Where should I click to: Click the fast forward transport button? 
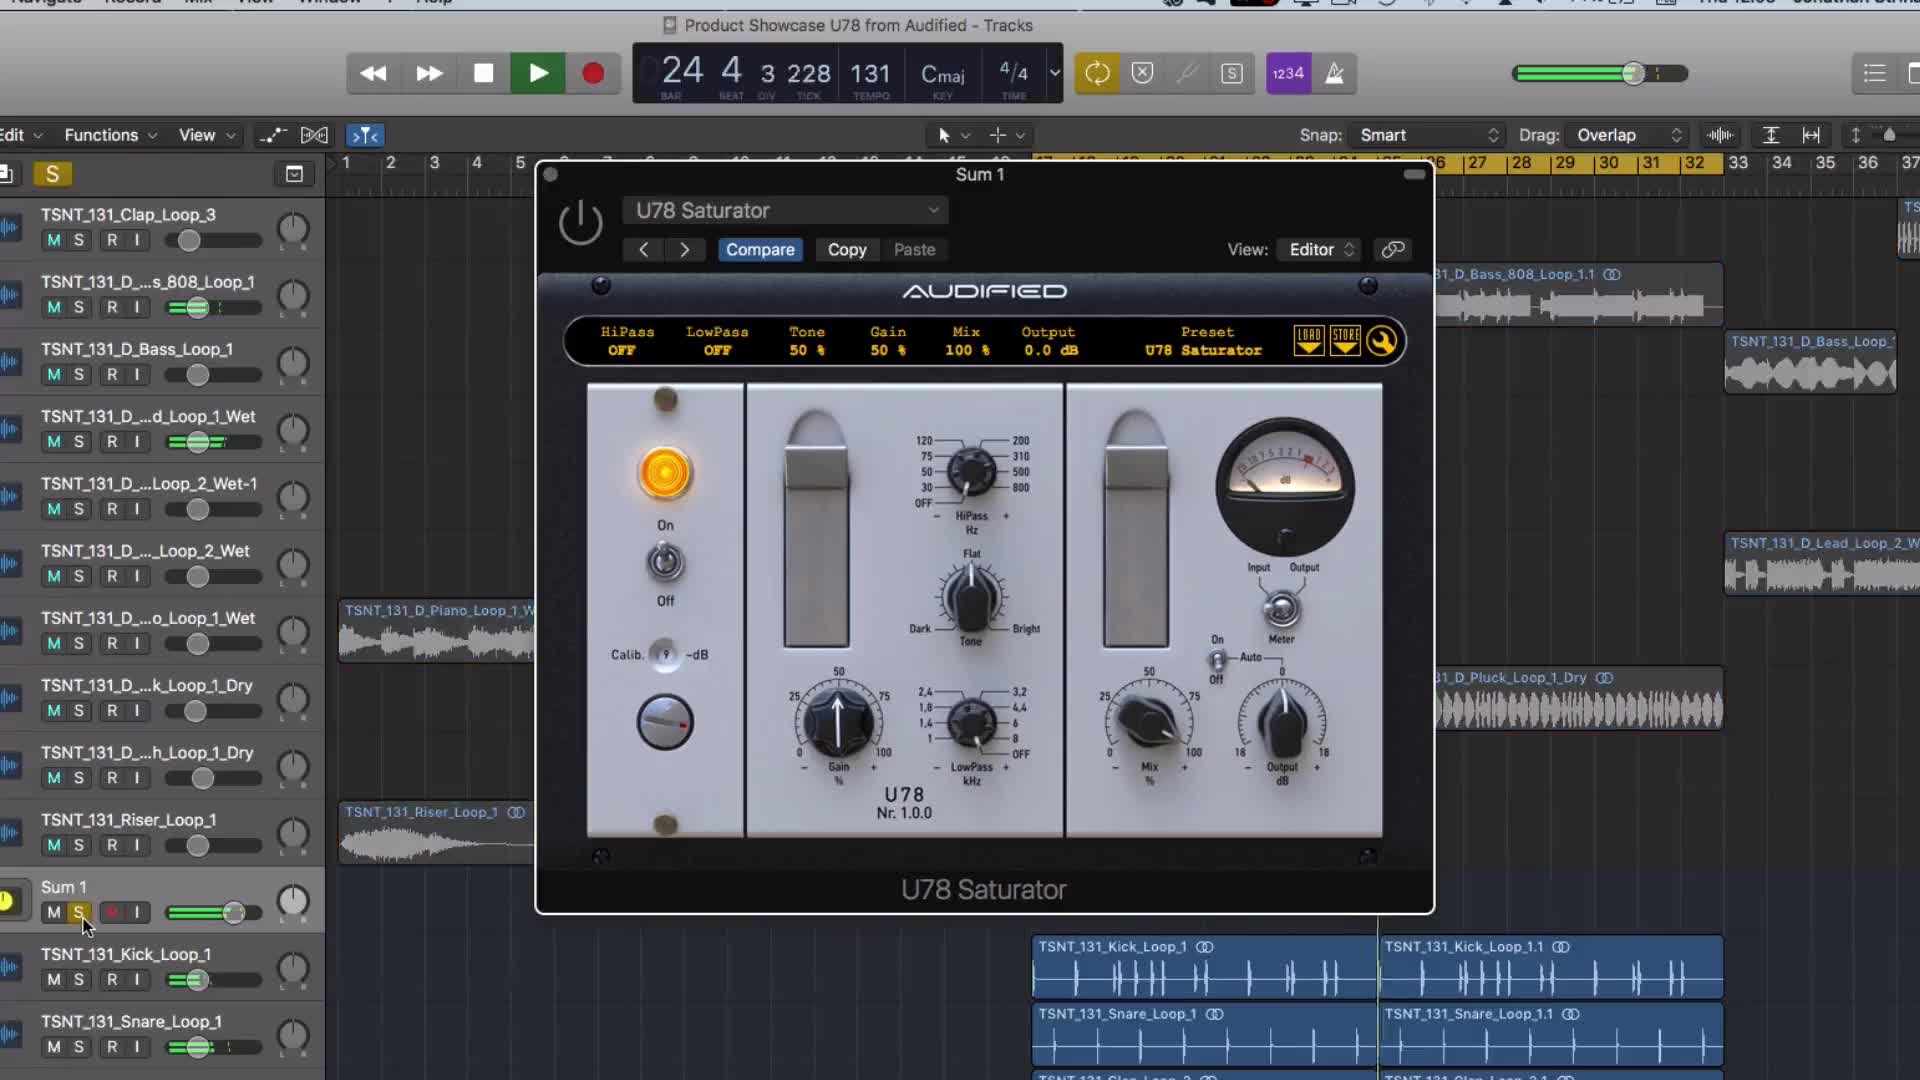click(429, 73)
